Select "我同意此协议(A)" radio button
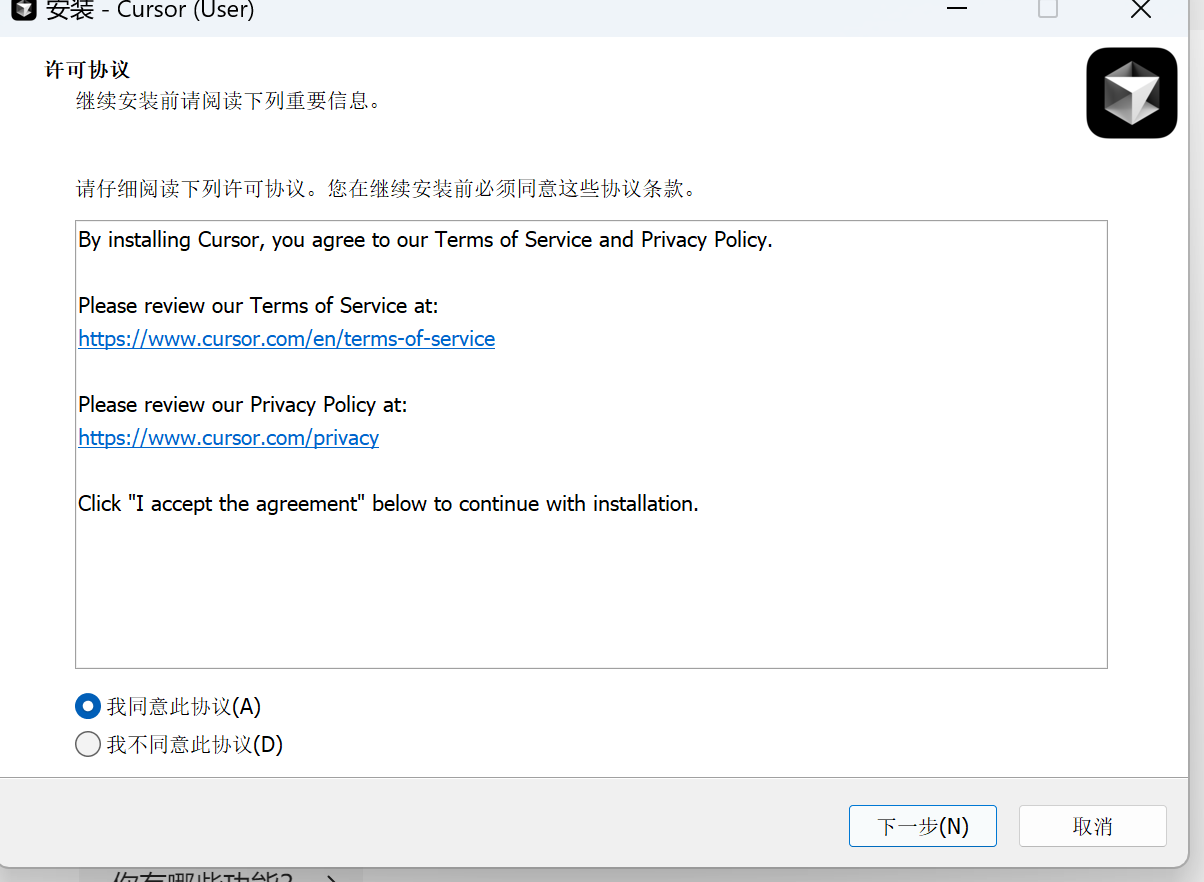 coord(88,707)
